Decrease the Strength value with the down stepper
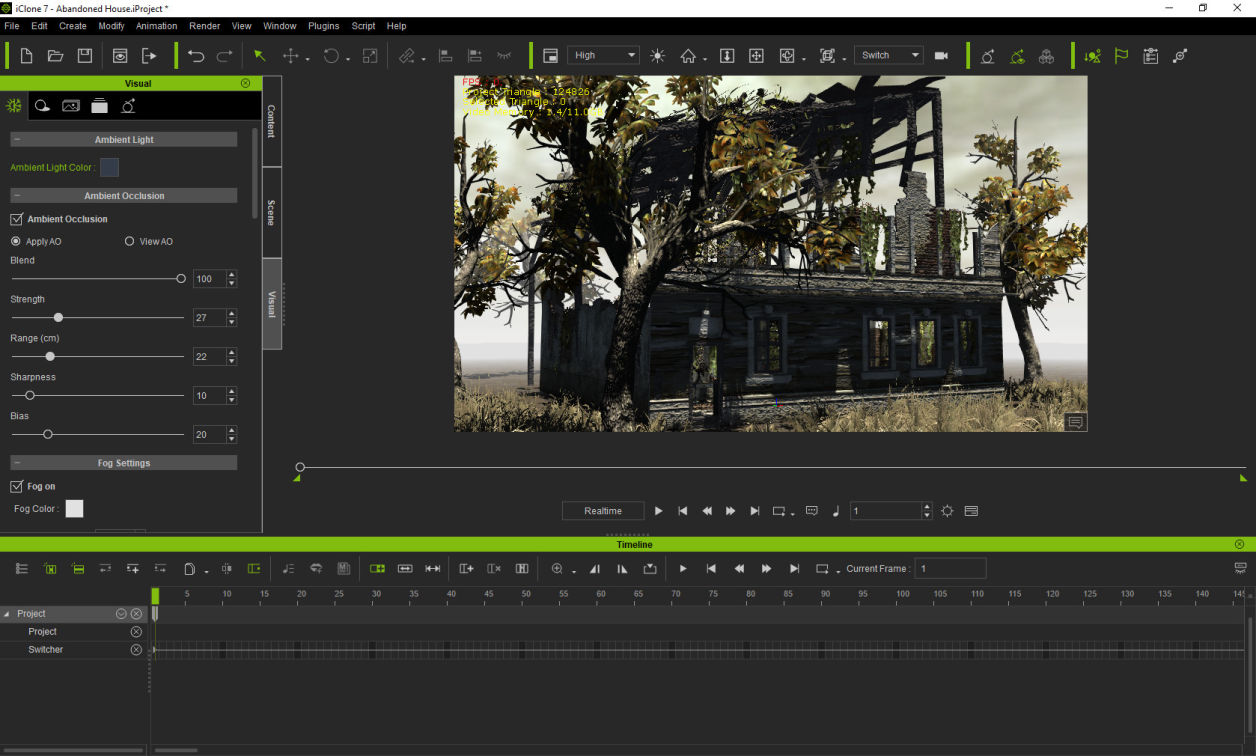The width and height of the screenshot is (1256, 756). point(232,322)
